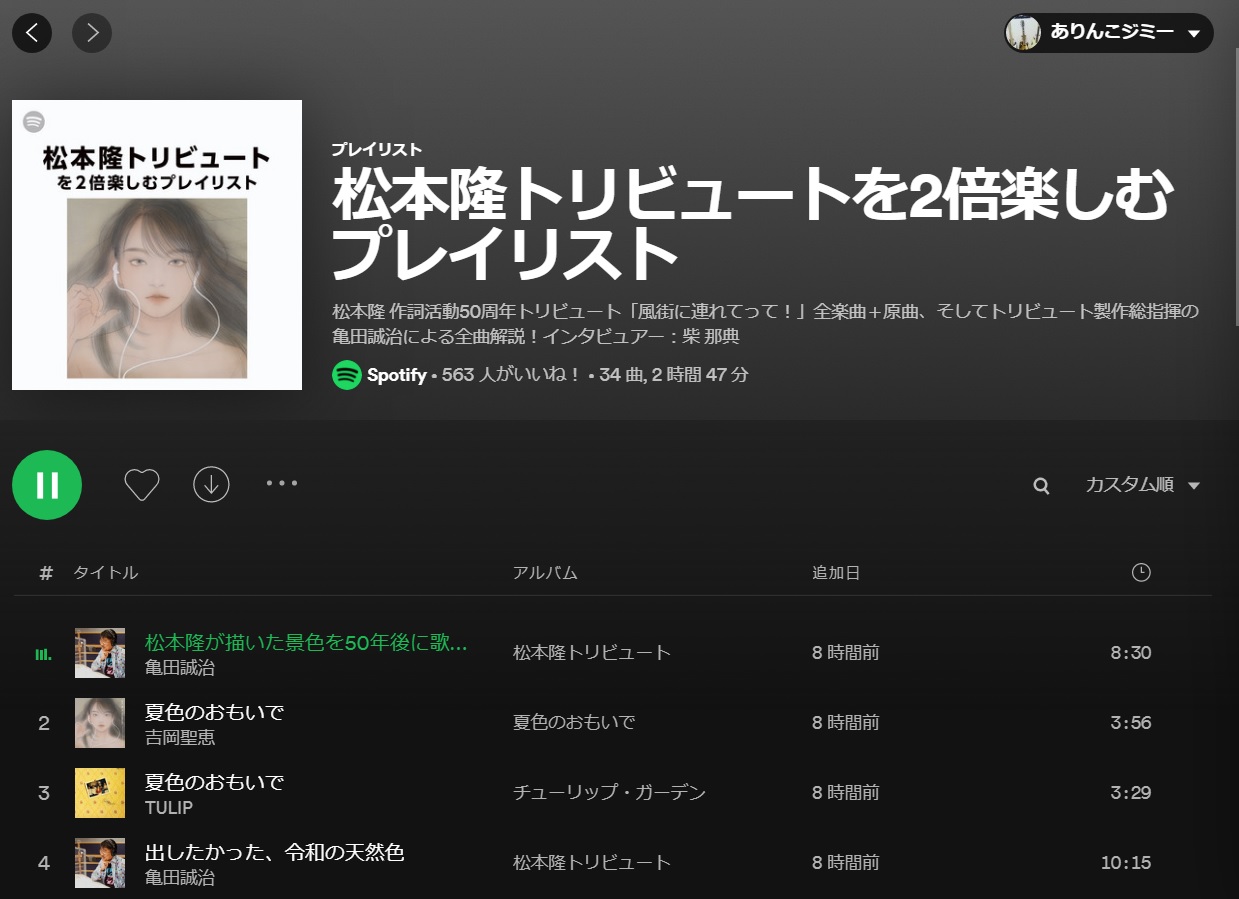Click track number 4 in the list

[x=44, y=863]
